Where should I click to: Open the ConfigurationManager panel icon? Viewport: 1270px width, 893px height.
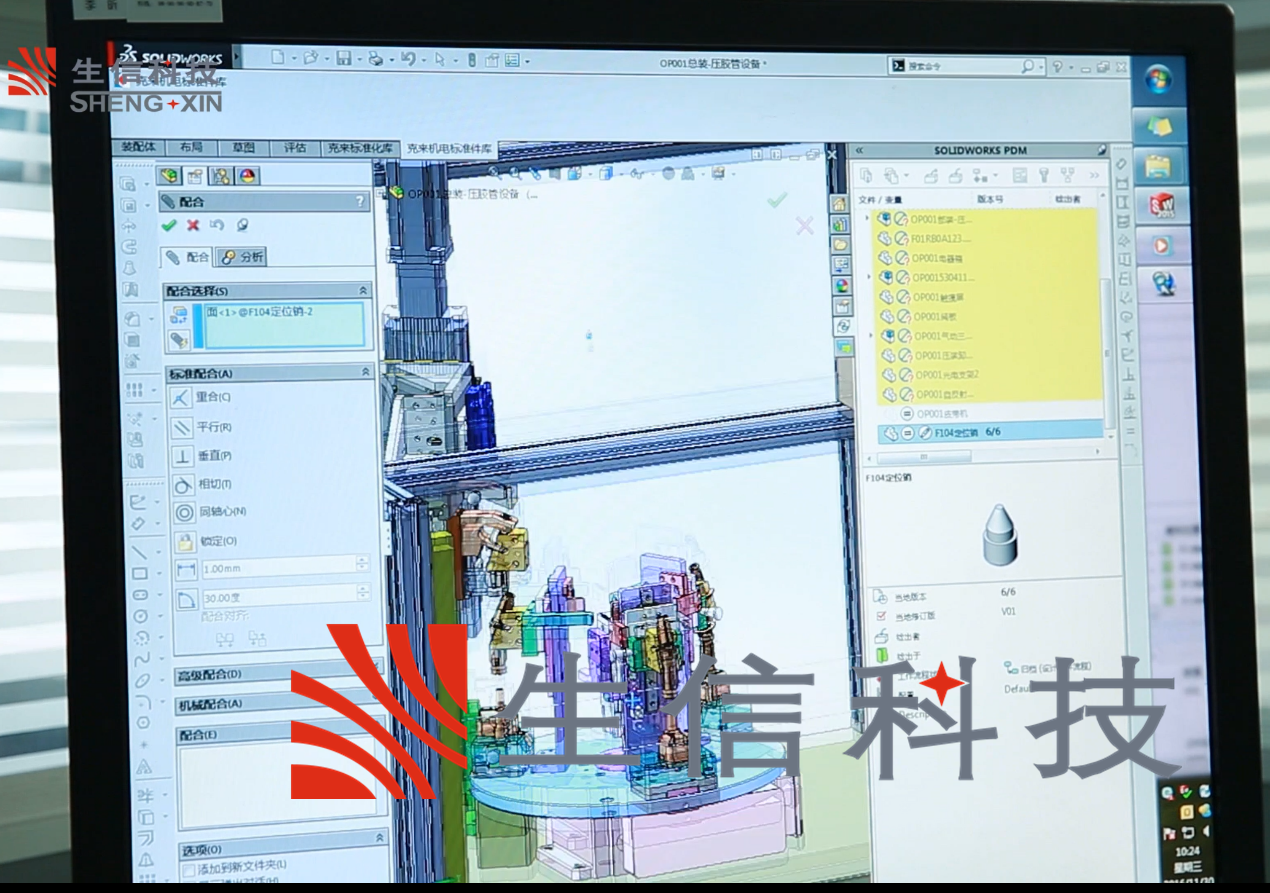coord(221,176)
